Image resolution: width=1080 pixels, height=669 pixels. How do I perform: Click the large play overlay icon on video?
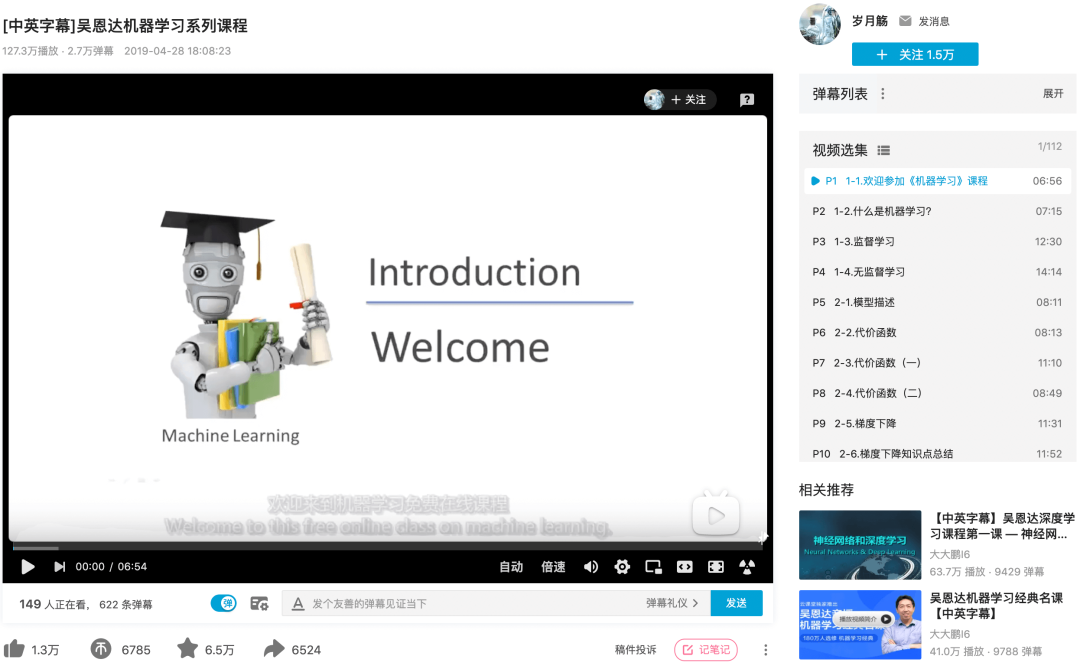(716, 514)
